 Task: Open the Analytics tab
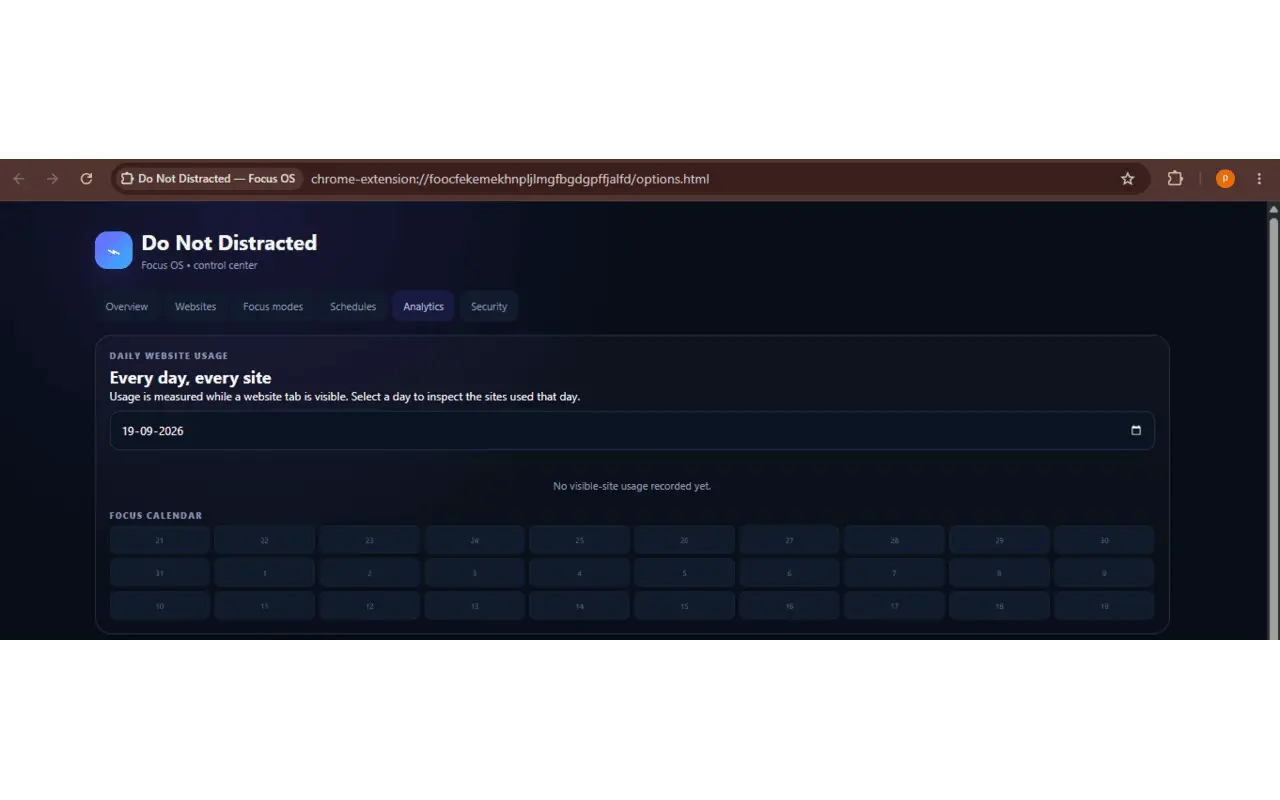pyautogui.click(x=423, y=307)
